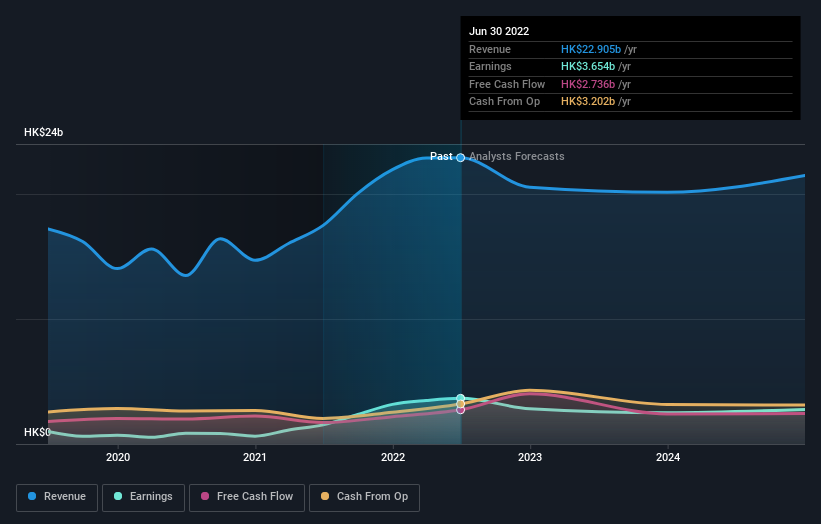Click the Earnings value HK$3.654b in tooltip
The image size is (821, 524).
tap(588, 66)
